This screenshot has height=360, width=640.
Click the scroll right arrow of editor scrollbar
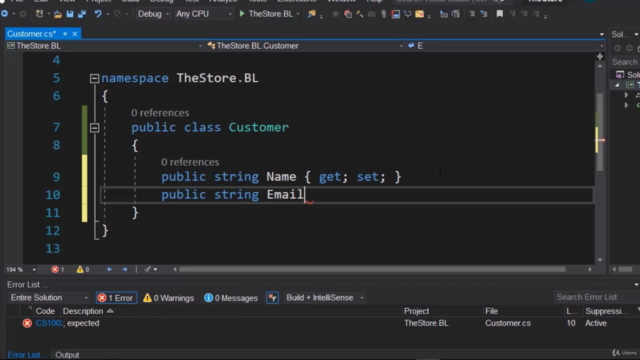click(x=590, y=269)
